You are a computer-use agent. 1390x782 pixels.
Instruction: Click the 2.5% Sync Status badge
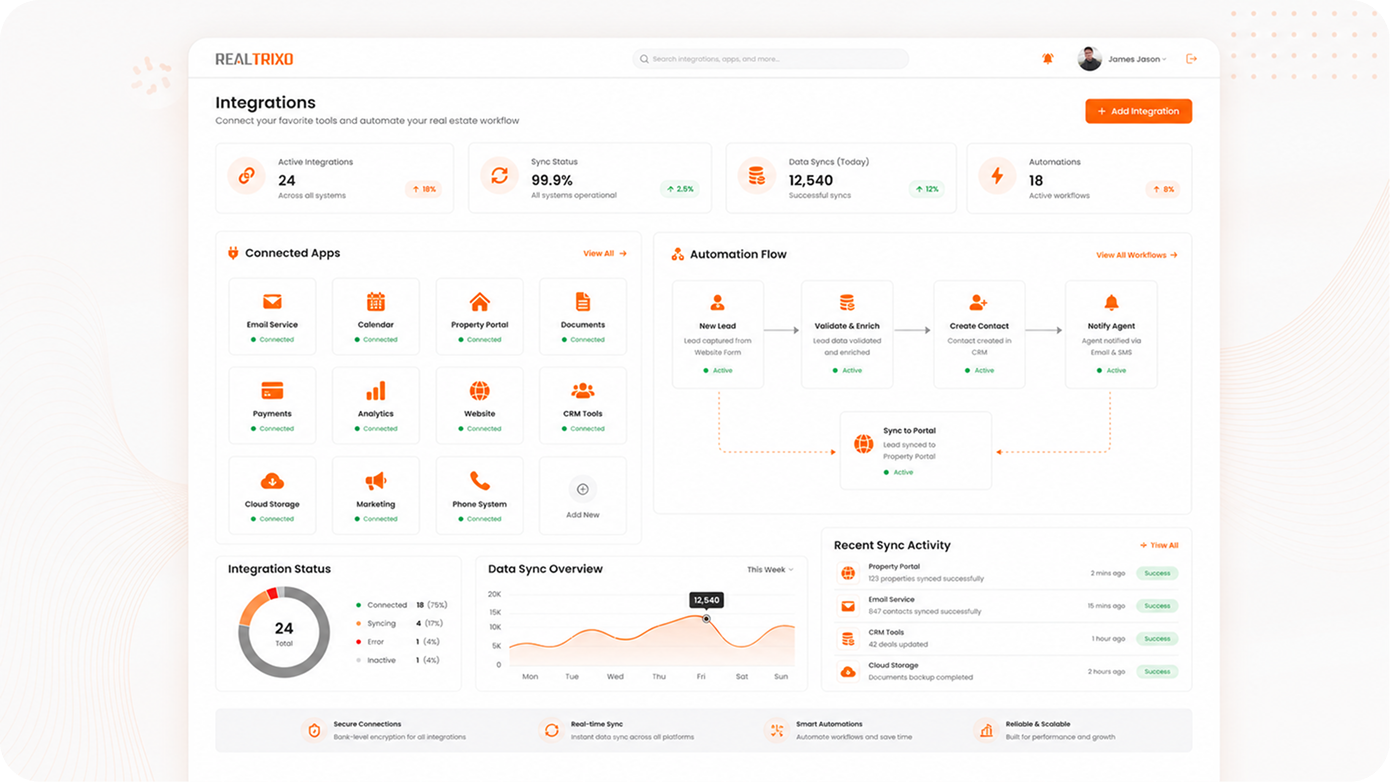point(680,189)
